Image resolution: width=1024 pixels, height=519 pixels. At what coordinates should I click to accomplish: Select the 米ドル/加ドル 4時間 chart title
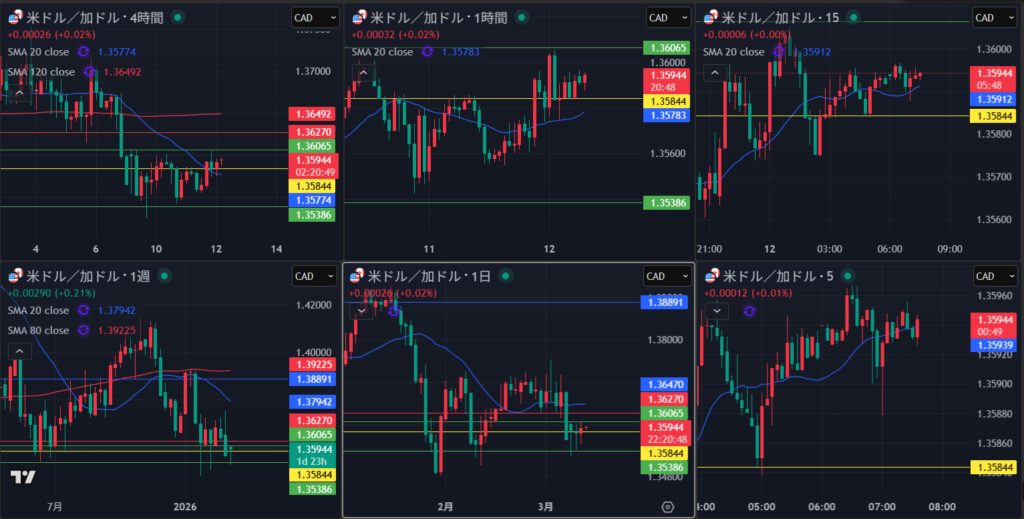pos(92,18)
